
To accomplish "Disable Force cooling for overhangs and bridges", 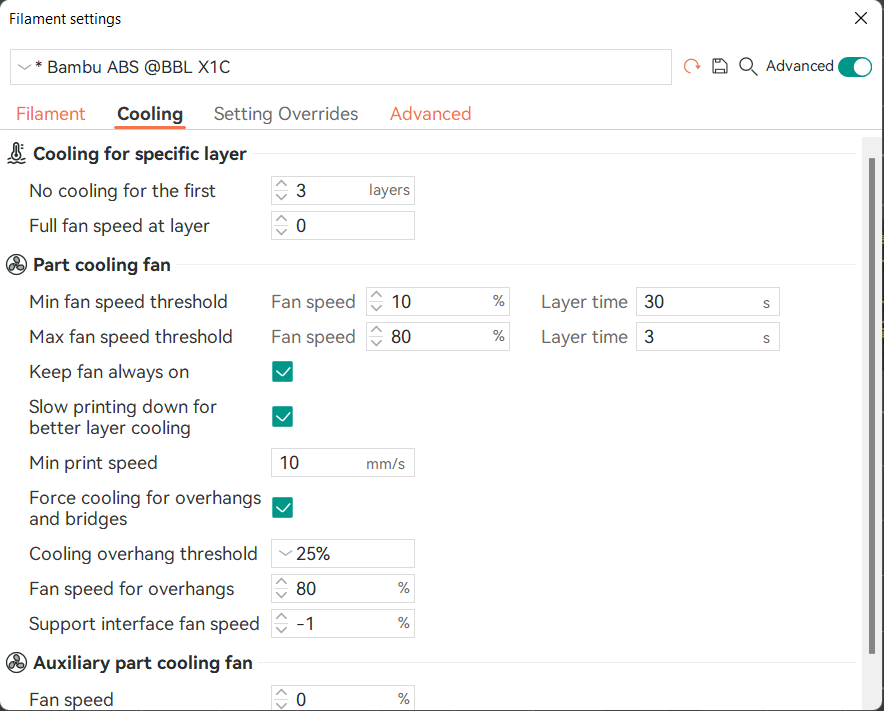I will (x=282, y=507).
